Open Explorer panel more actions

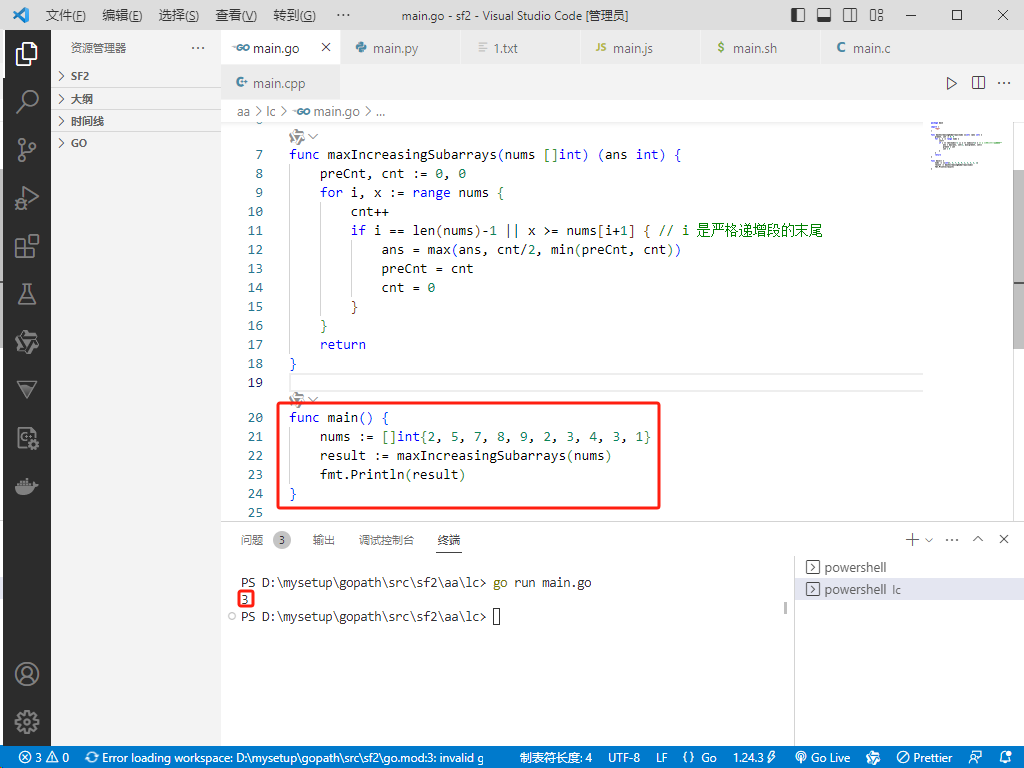point(198,48)
